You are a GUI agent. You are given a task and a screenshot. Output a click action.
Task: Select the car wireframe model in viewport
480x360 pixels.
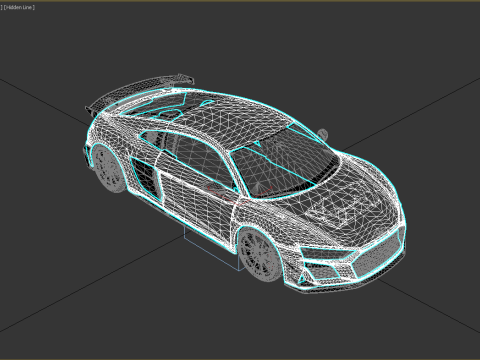[x=245, y=183]
